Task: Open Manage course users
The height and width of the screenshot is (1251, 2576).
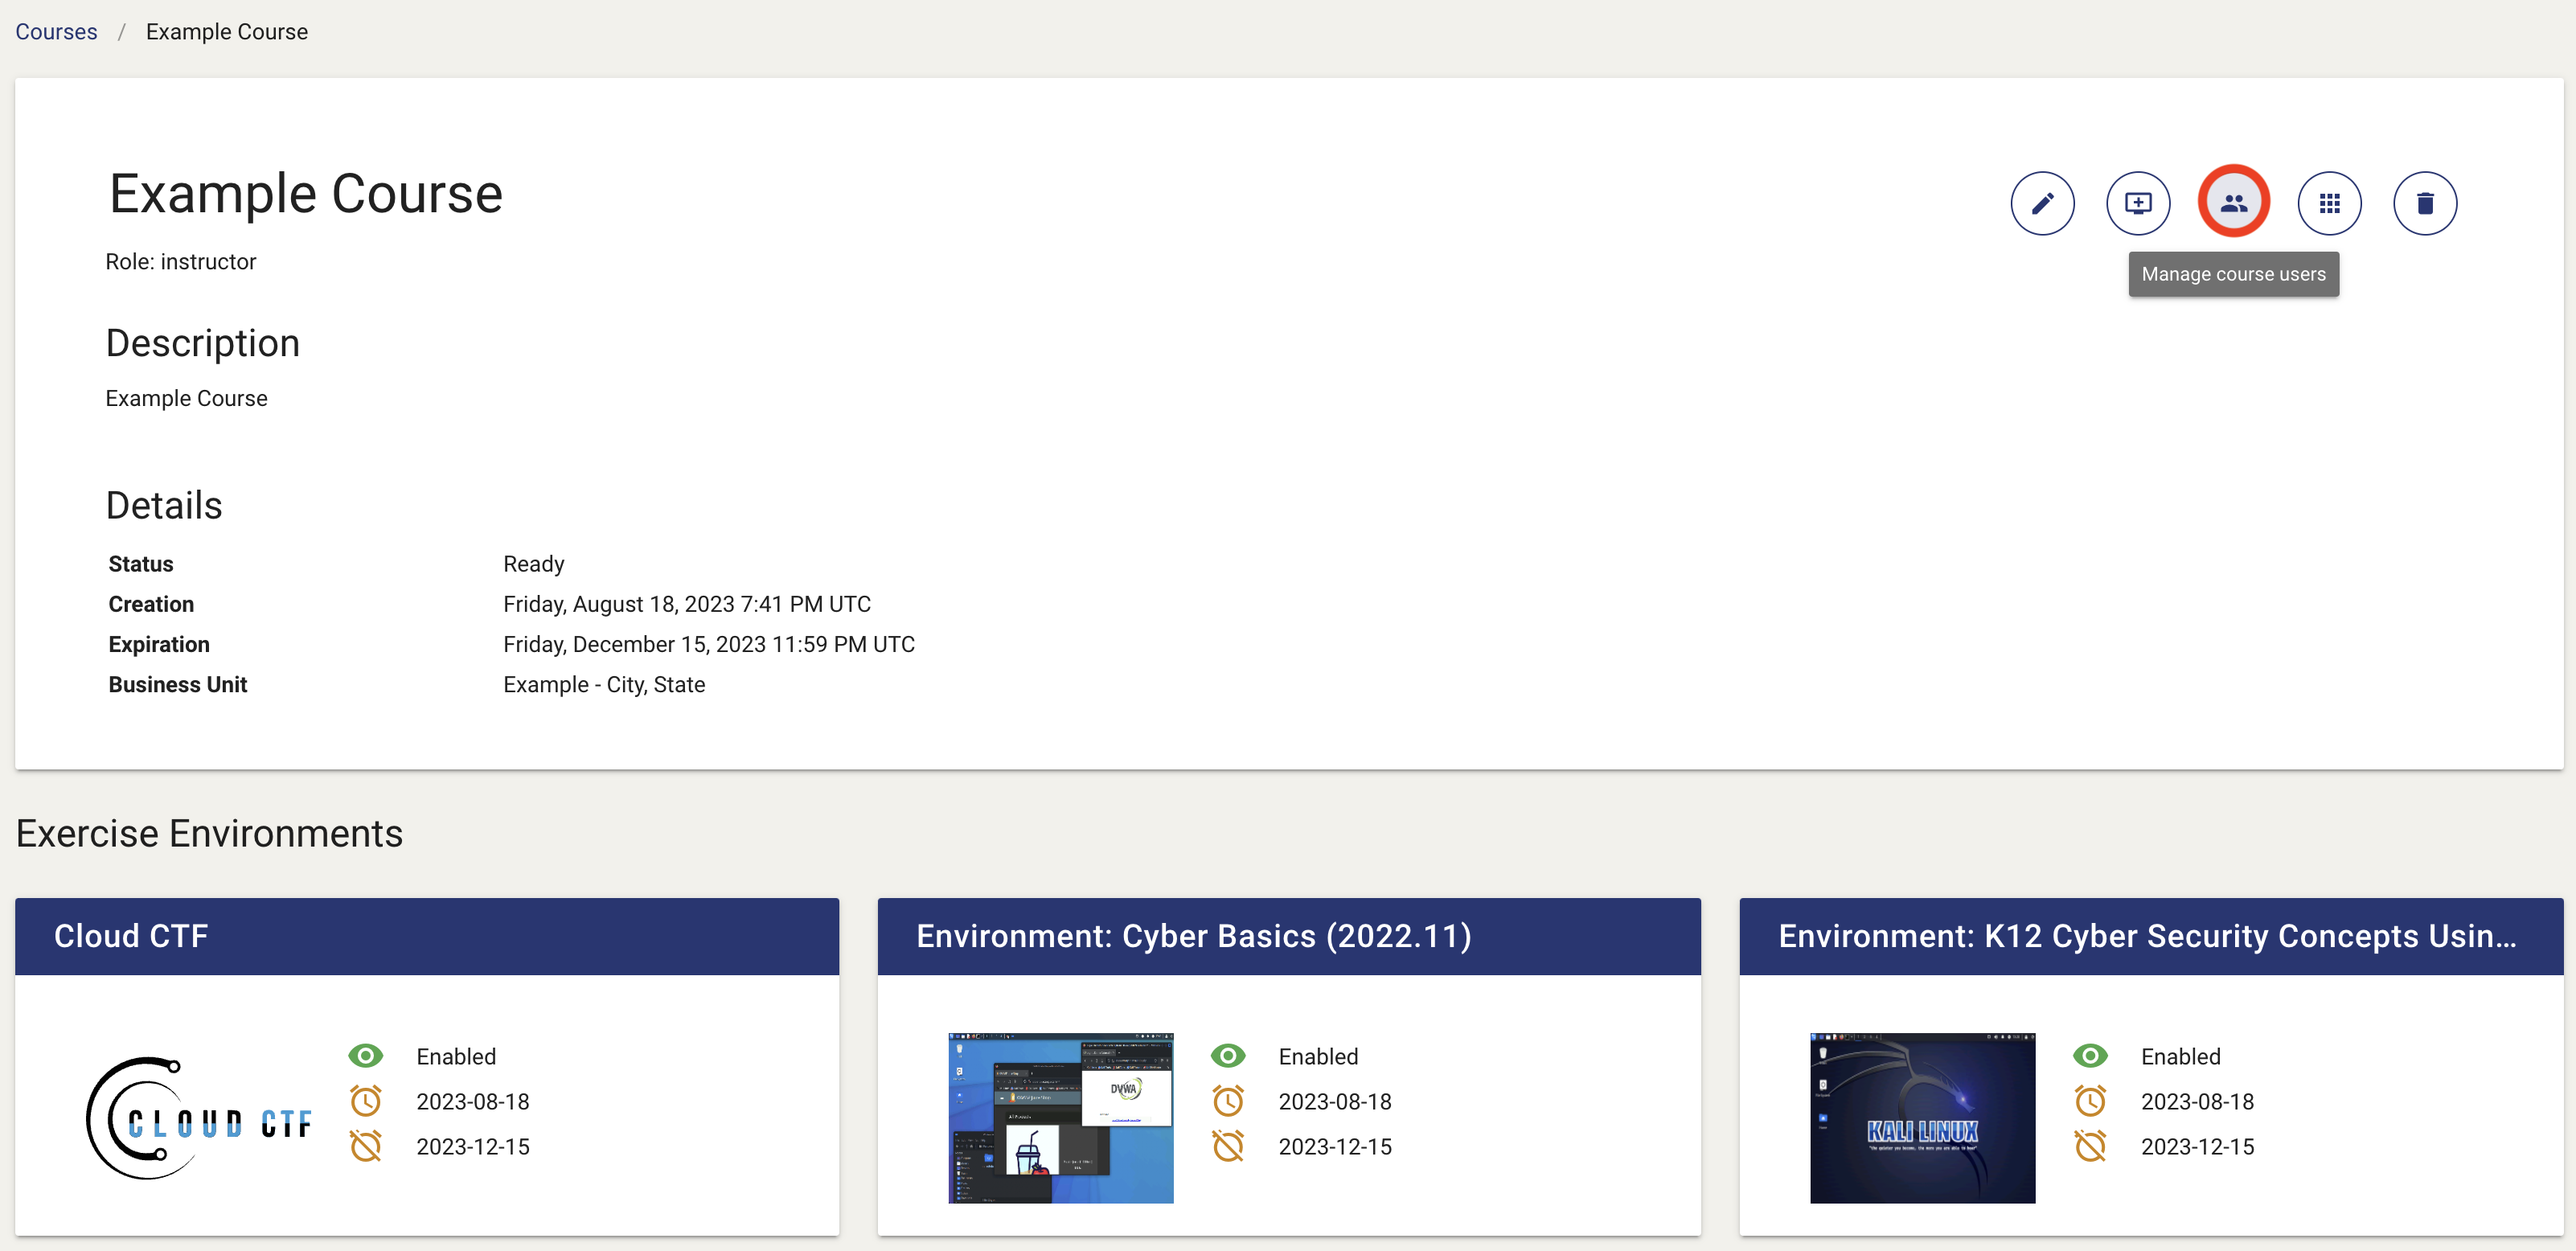Action: 2234,201
